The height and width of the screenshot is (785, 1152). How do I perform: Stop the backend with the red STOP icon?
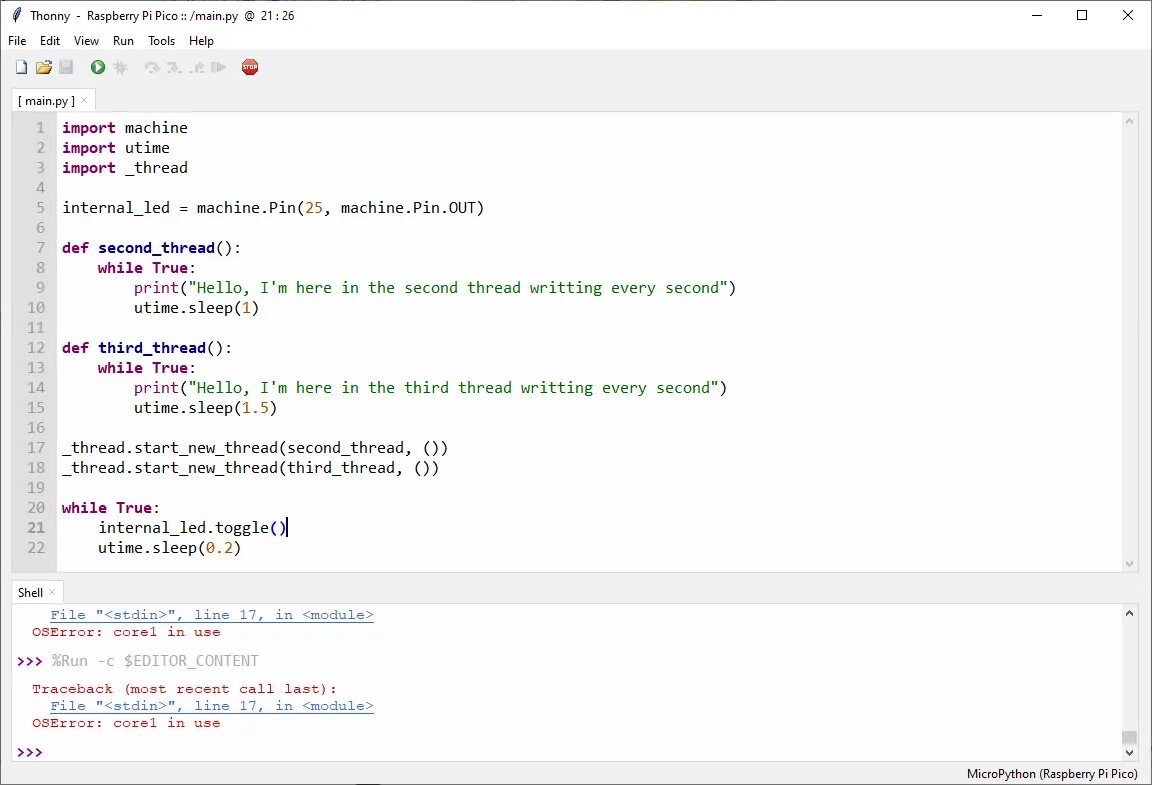pyautogui.click(x=250, y=68)
